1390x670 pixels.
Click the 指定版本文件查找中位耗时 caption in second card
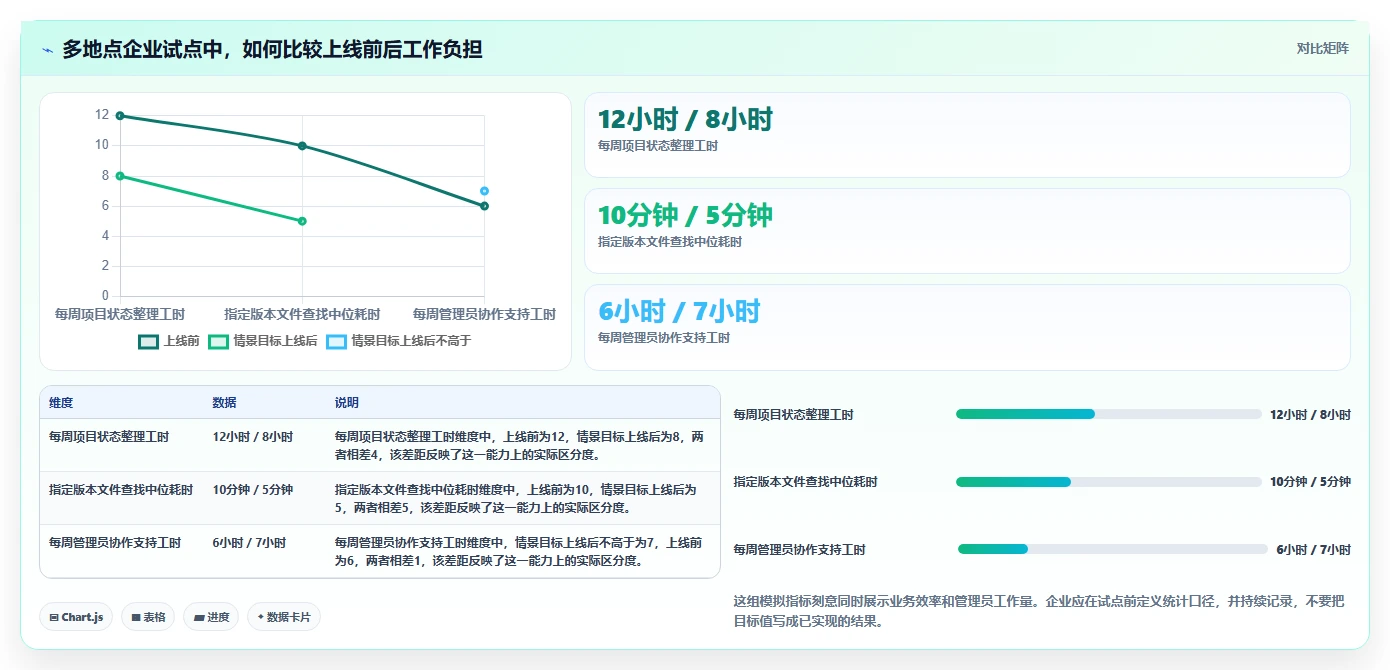coord(670,242)
